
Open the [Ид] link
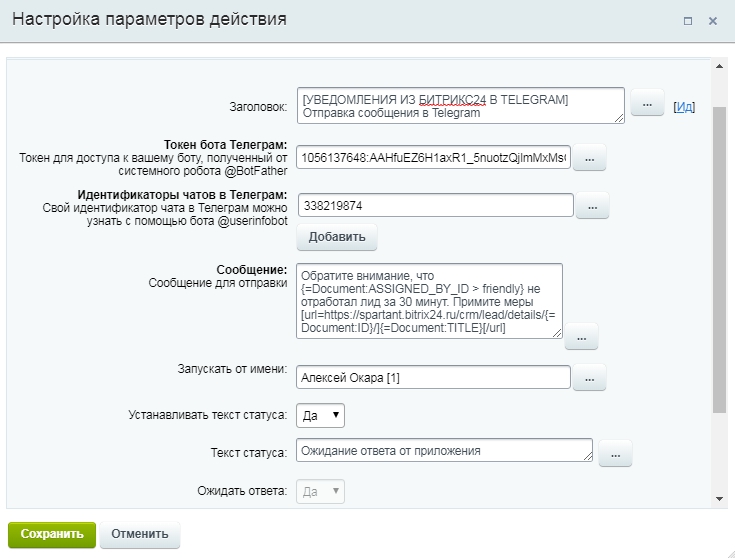[684, 106]
